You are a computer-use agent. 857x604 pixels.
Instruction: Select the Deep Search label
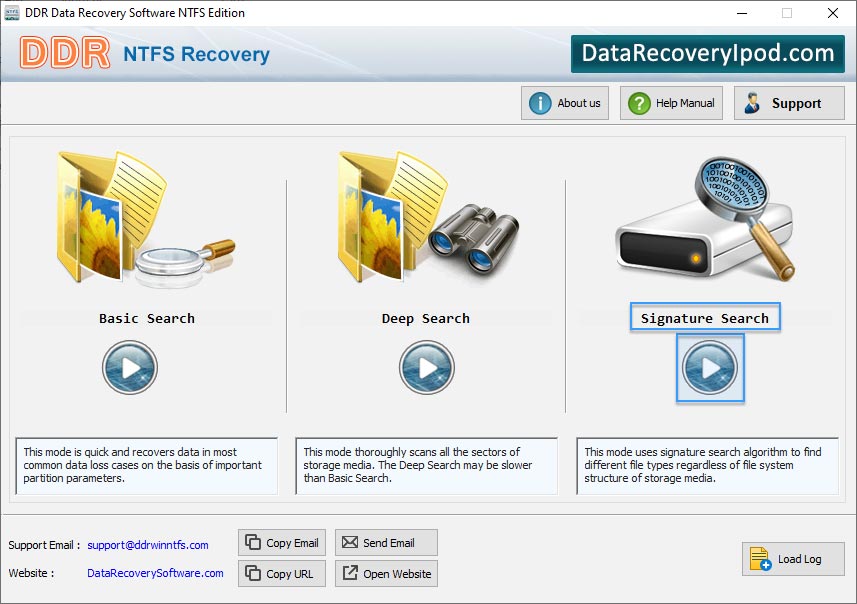(426, 319)
